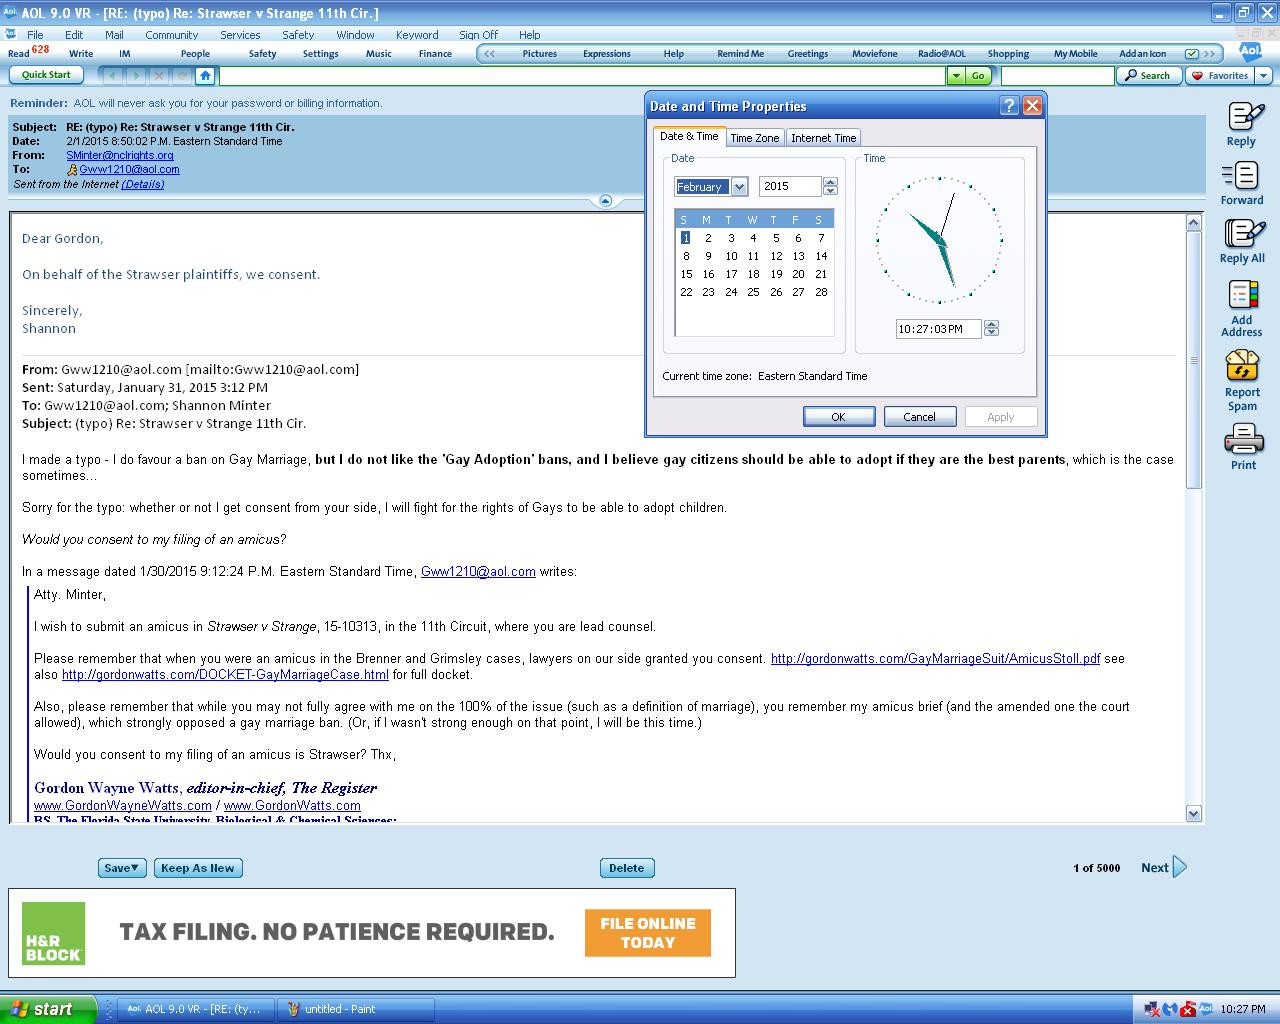The image size is (1280, 1024).
Task: Open the address bar history dropdown
Action: pos(956,75)
